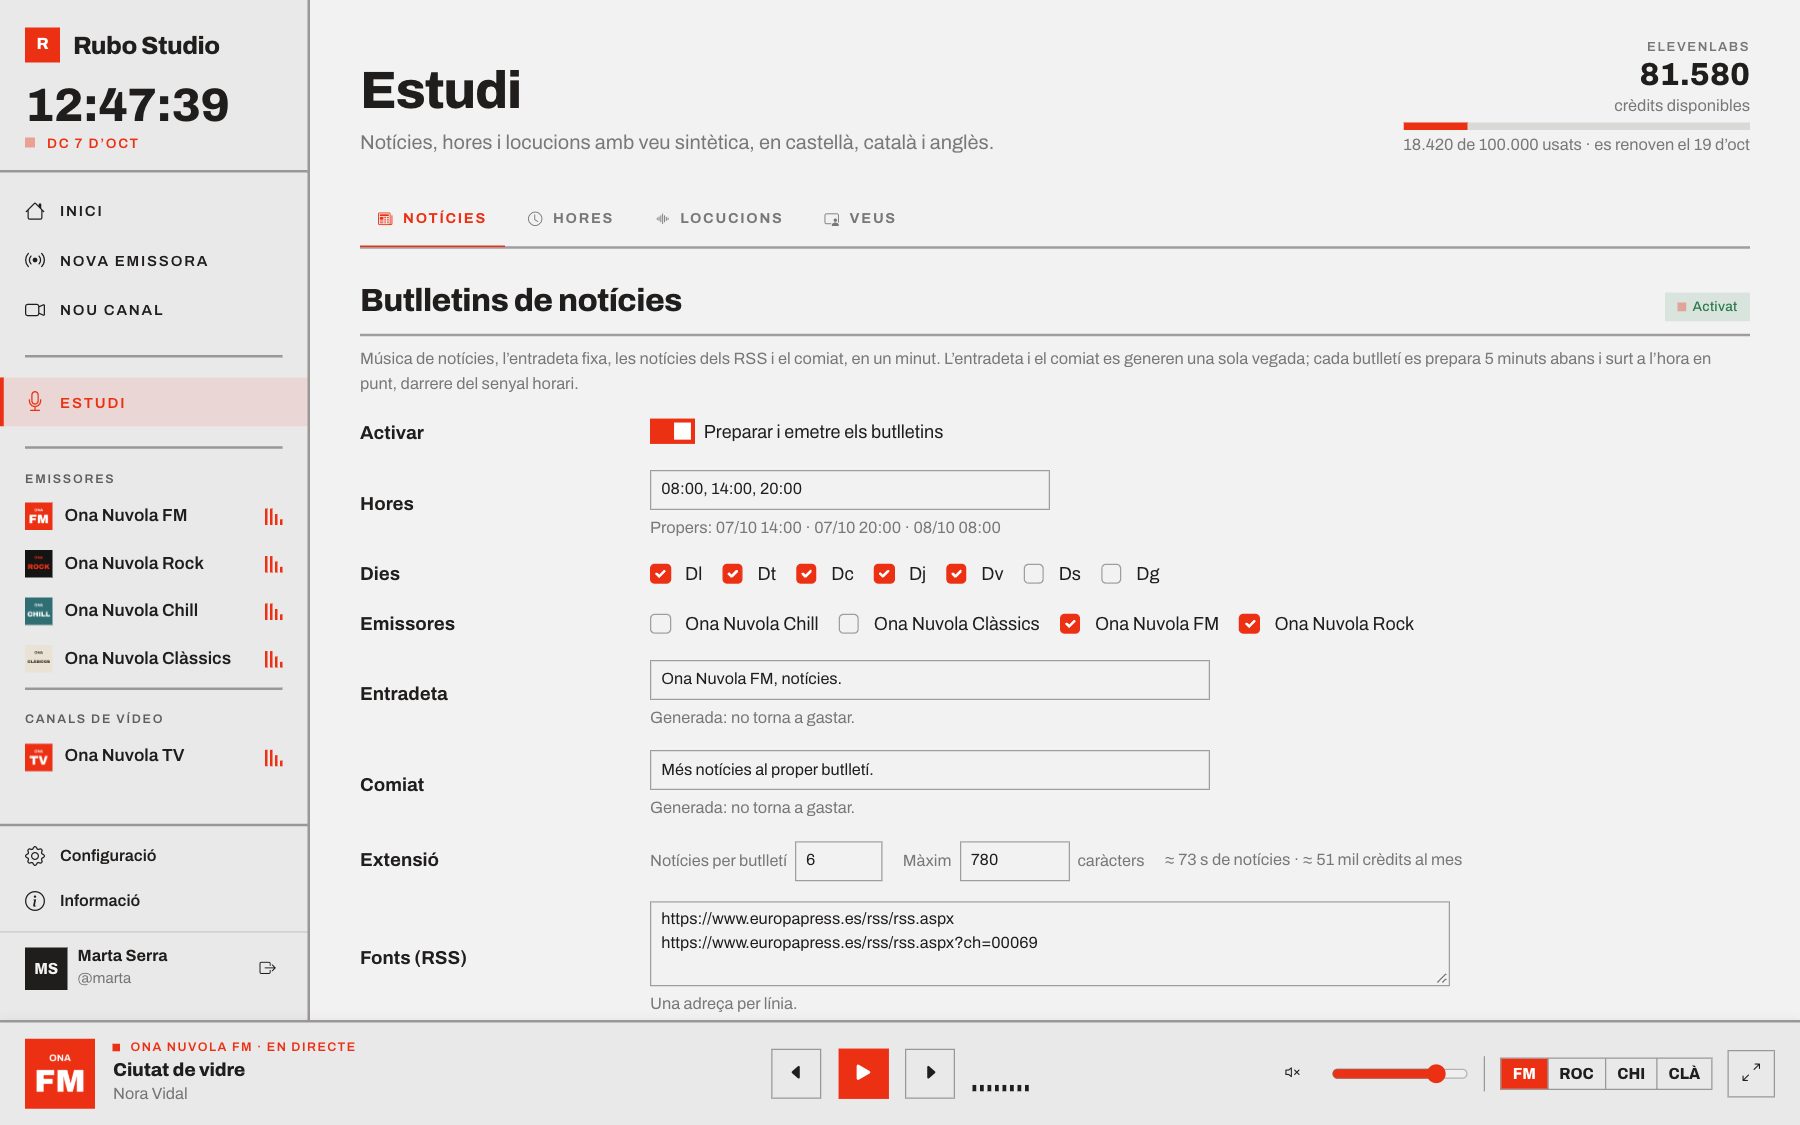The width and height of the screenshot is (1800, 1125).
Task: Uncheck the Dl day checkbox
Action: point(660,574)
